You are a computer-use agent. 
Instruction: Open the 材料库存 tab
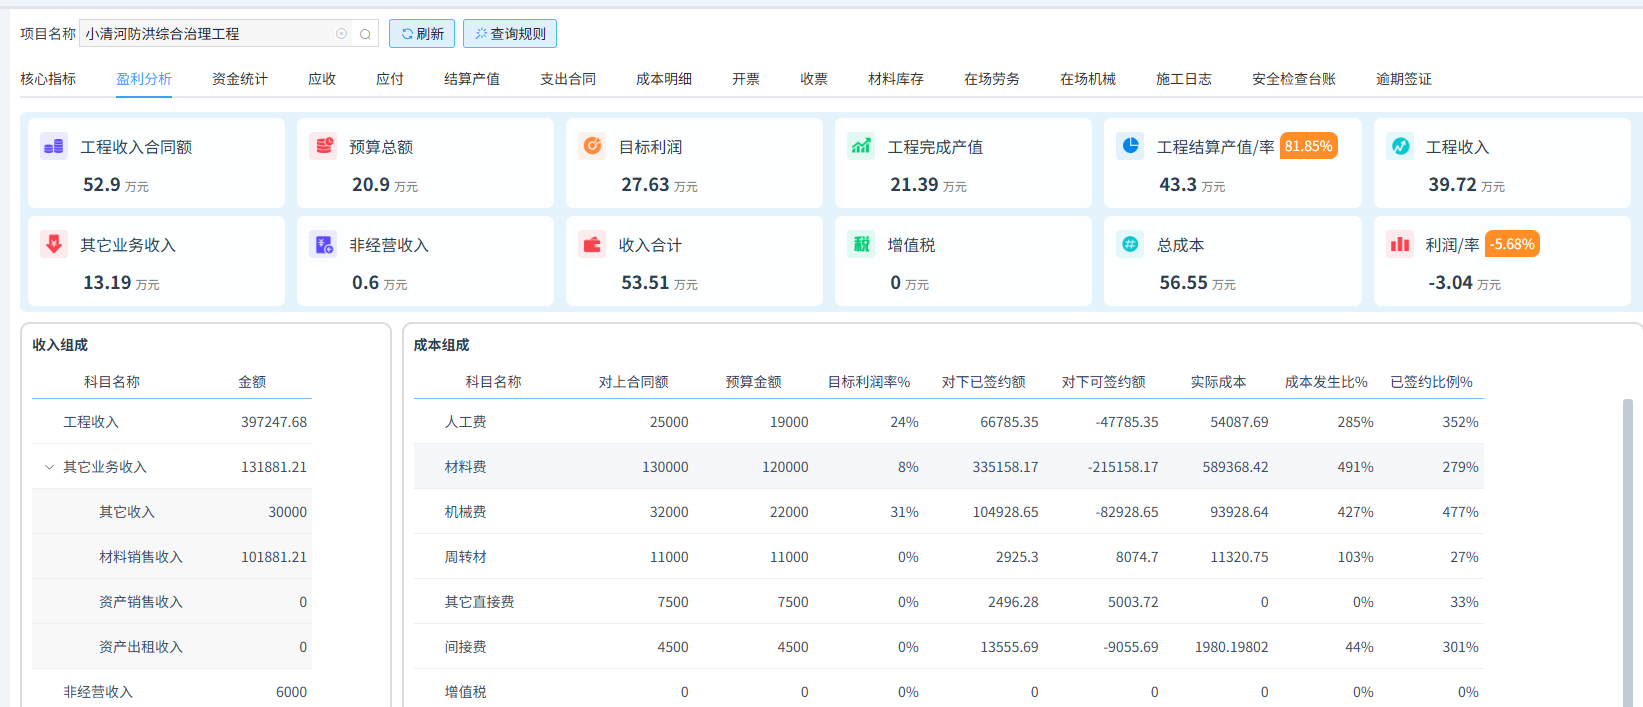896,79
